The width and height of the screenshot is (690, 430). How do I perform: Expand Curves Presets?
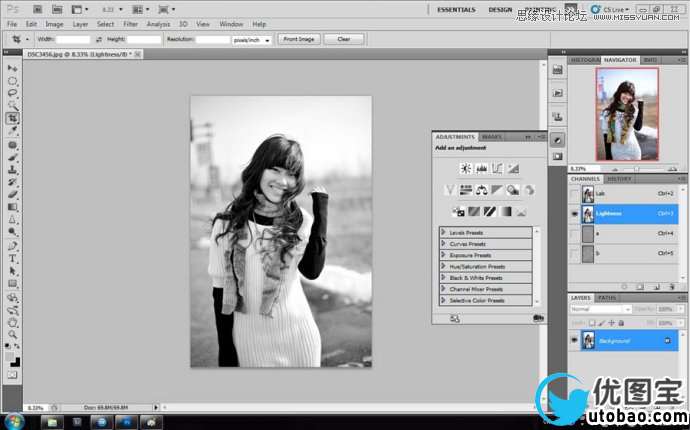tap(444, 243)
